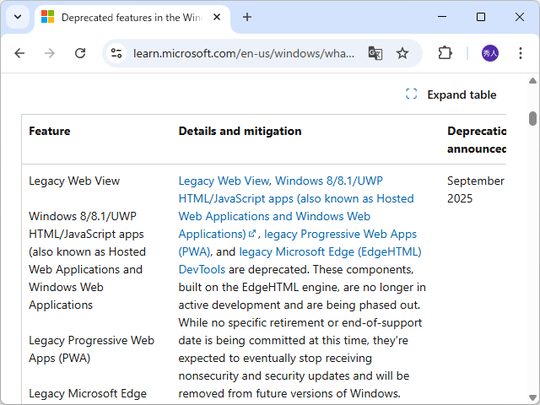Expand the tab search dropdown chevron

pos(18,17)
